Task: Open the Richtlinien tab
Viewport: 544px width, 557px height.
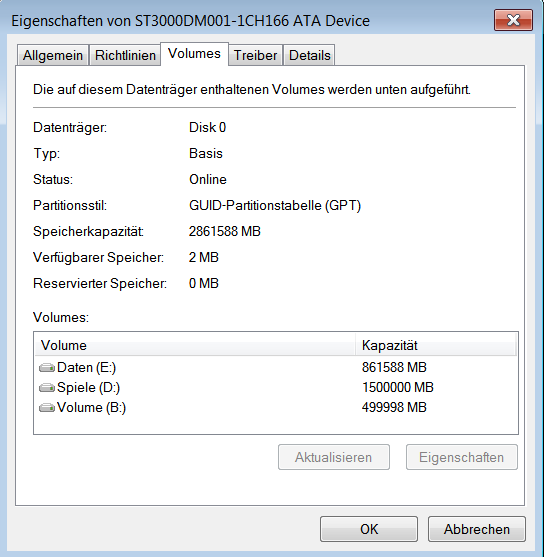Action: point(125,55)
